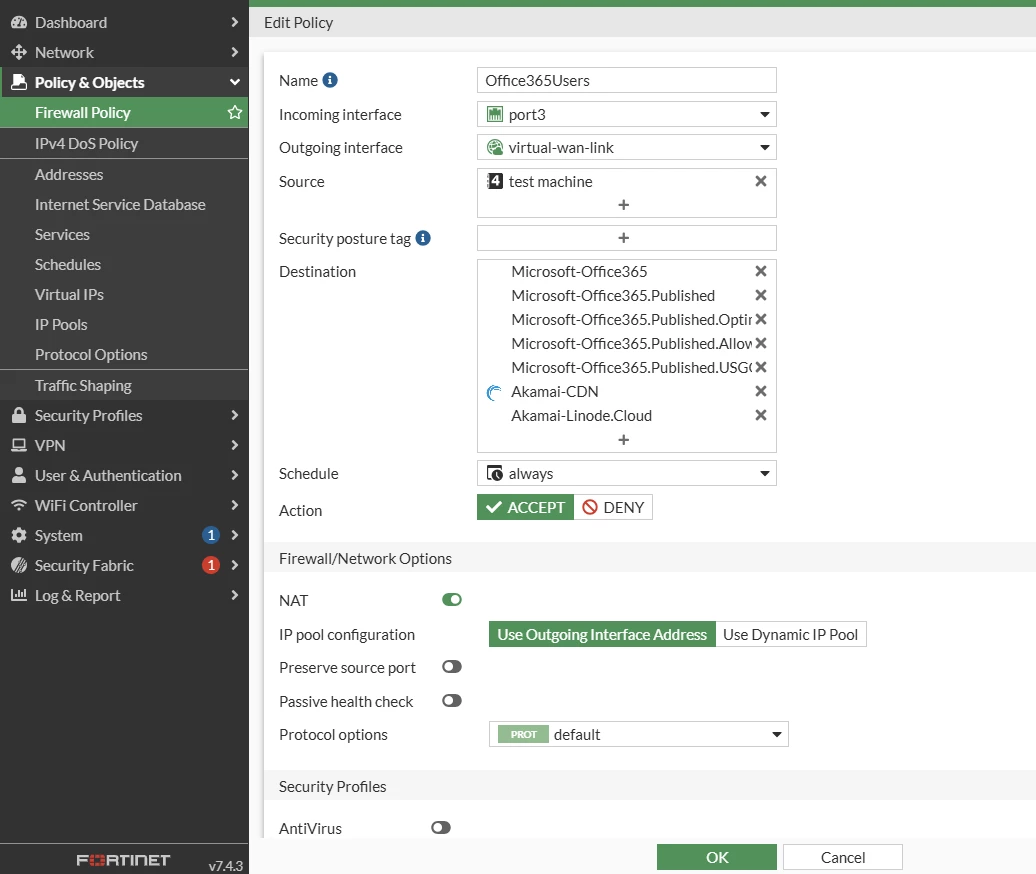Enable Preserve source port toggle
Image resolution: width=1036 pixels, height=874 pixels.
(x=452, y=667)
